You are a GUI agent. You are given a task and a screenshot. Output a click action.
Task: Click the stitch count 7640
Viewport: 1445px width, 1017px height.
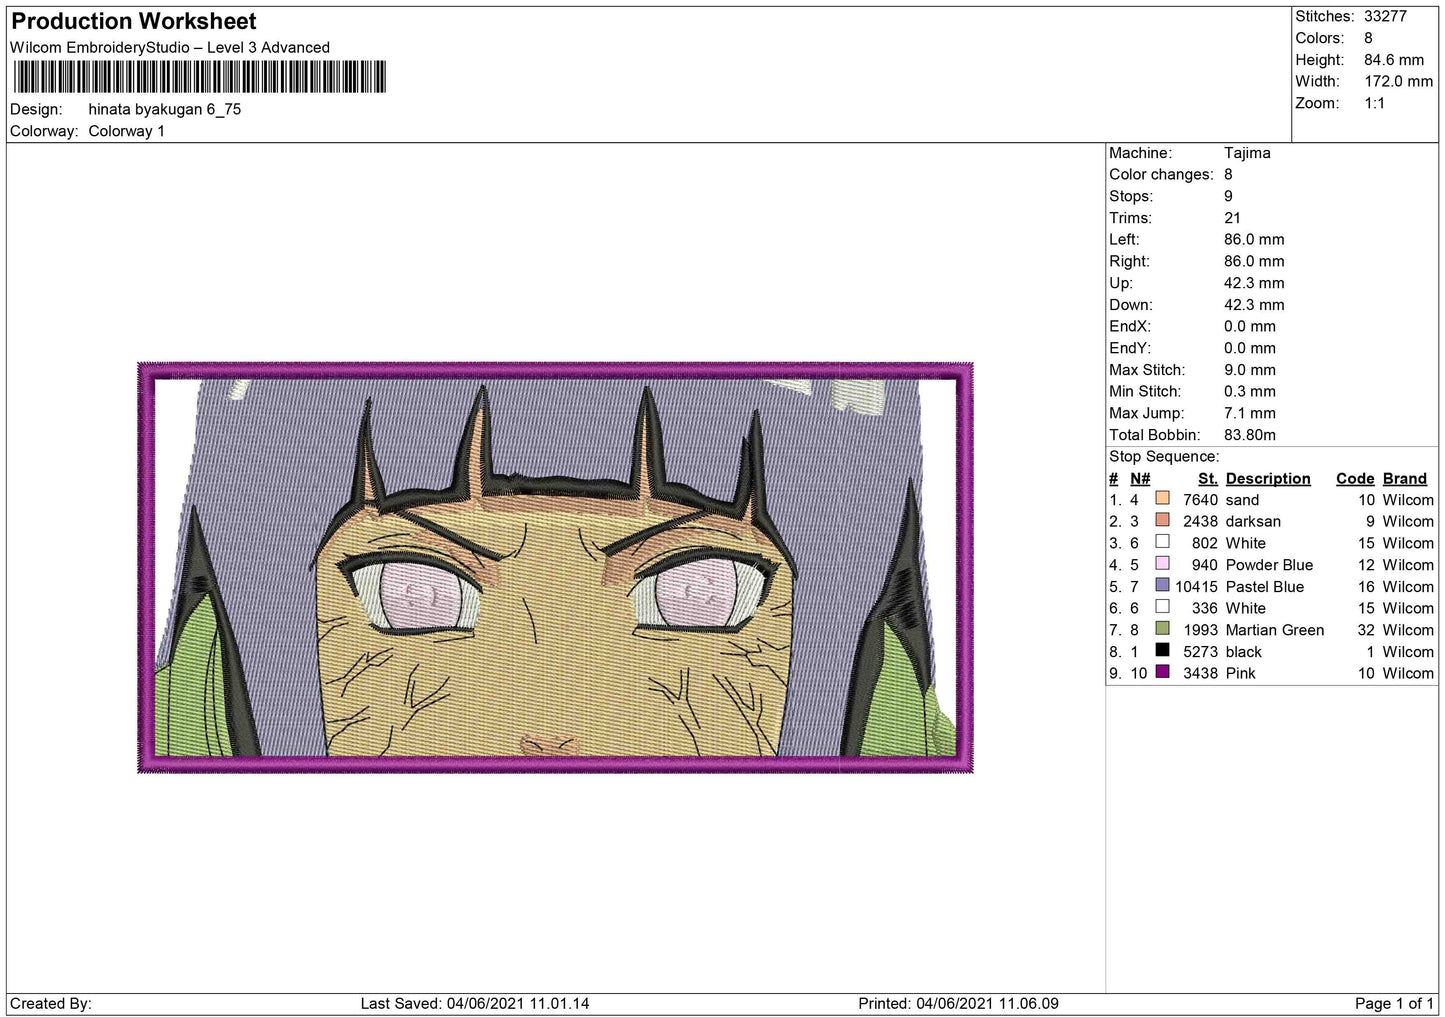coord(1200,500)
